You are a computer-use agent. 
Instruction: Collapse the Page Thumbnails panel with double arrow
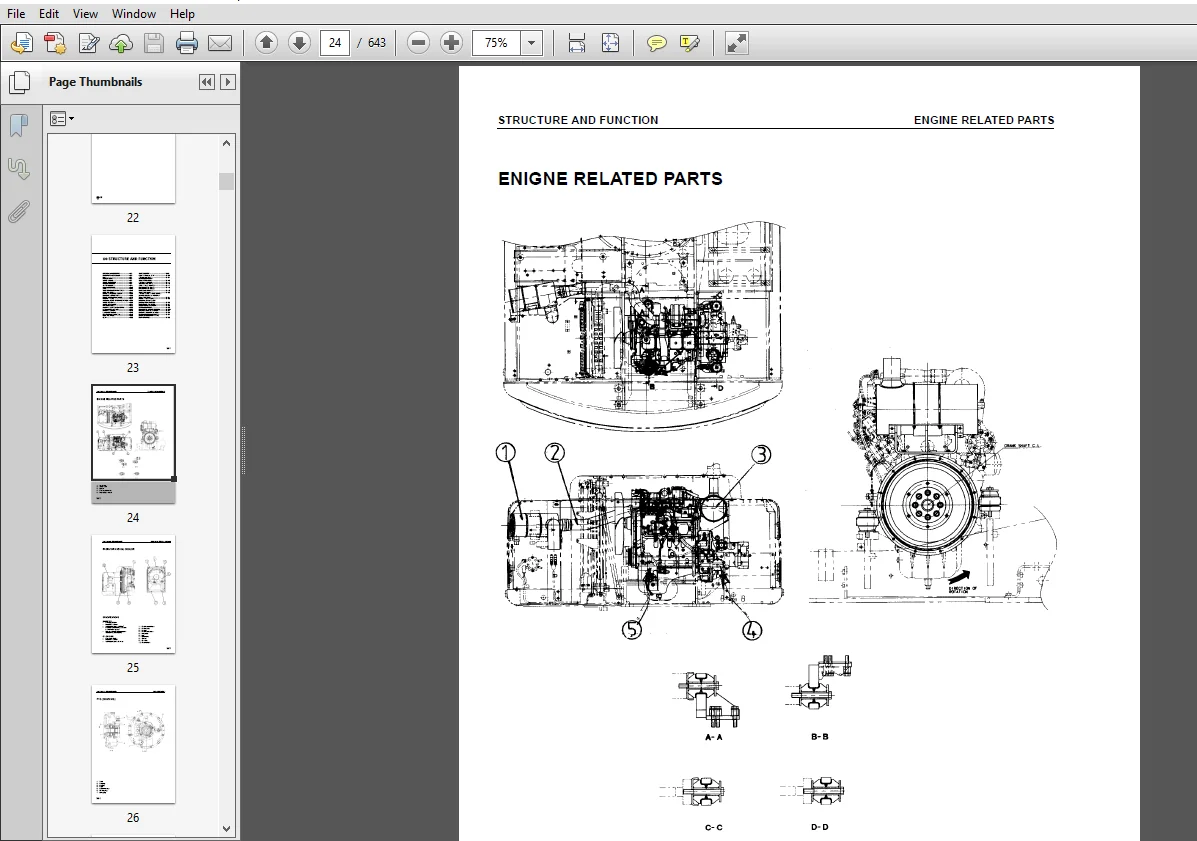[206, 82]
